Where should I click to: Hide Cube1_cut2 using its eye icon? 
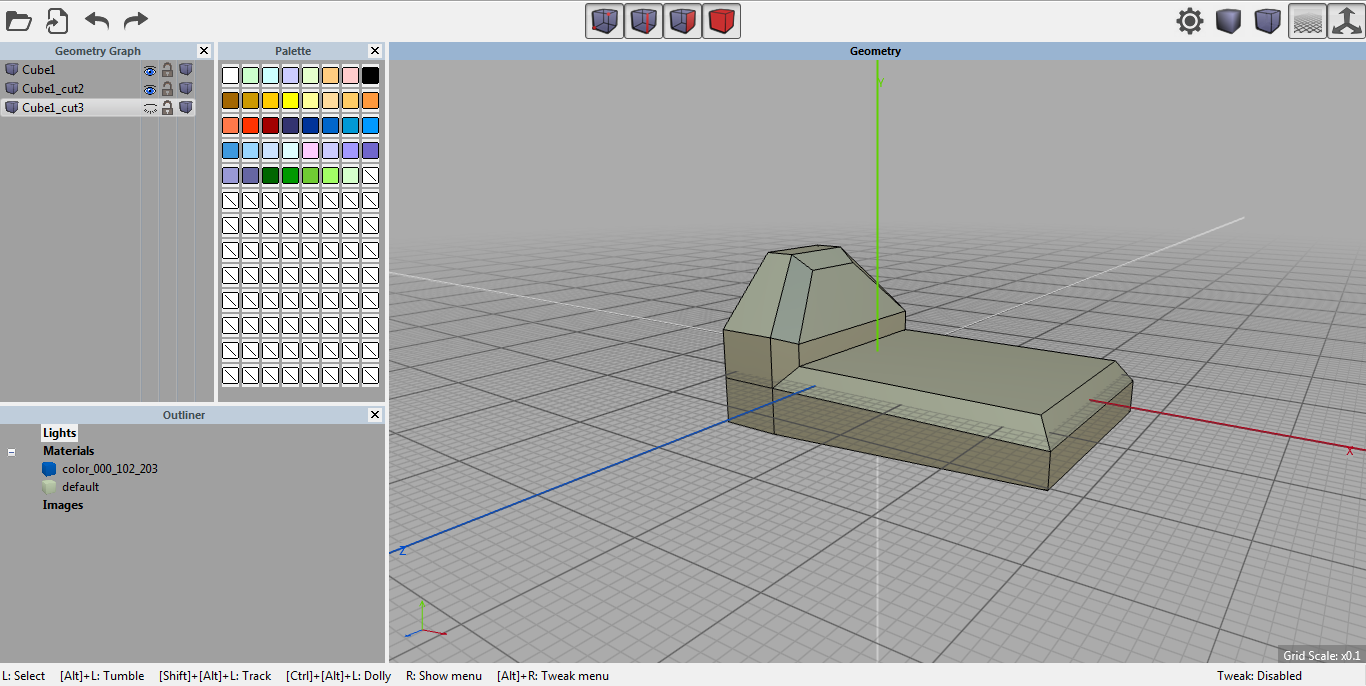tap(150, 89)
